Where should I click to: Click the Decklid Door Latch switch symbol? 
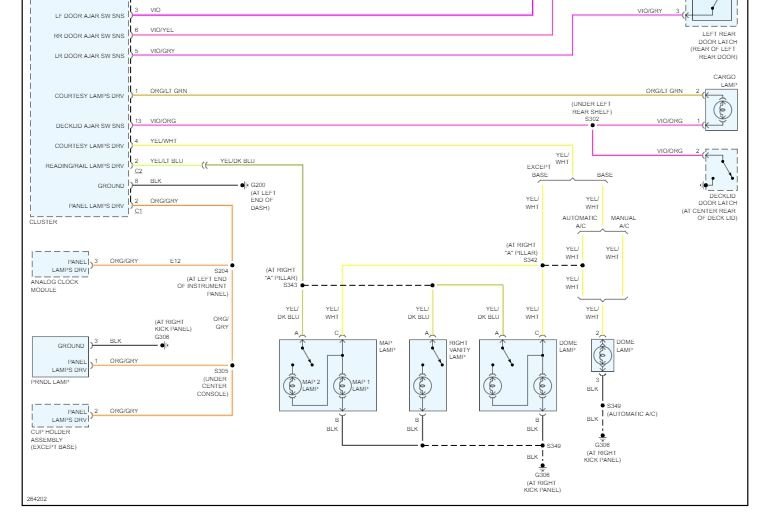click(721, 170)
